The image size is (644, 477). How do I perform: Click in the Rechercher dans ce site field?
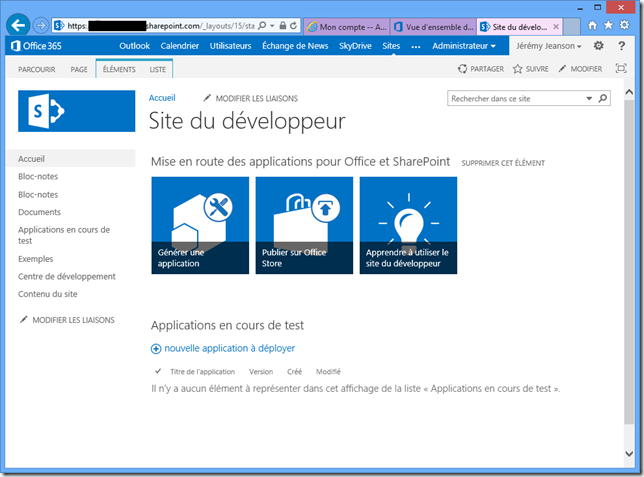(516, 98)
